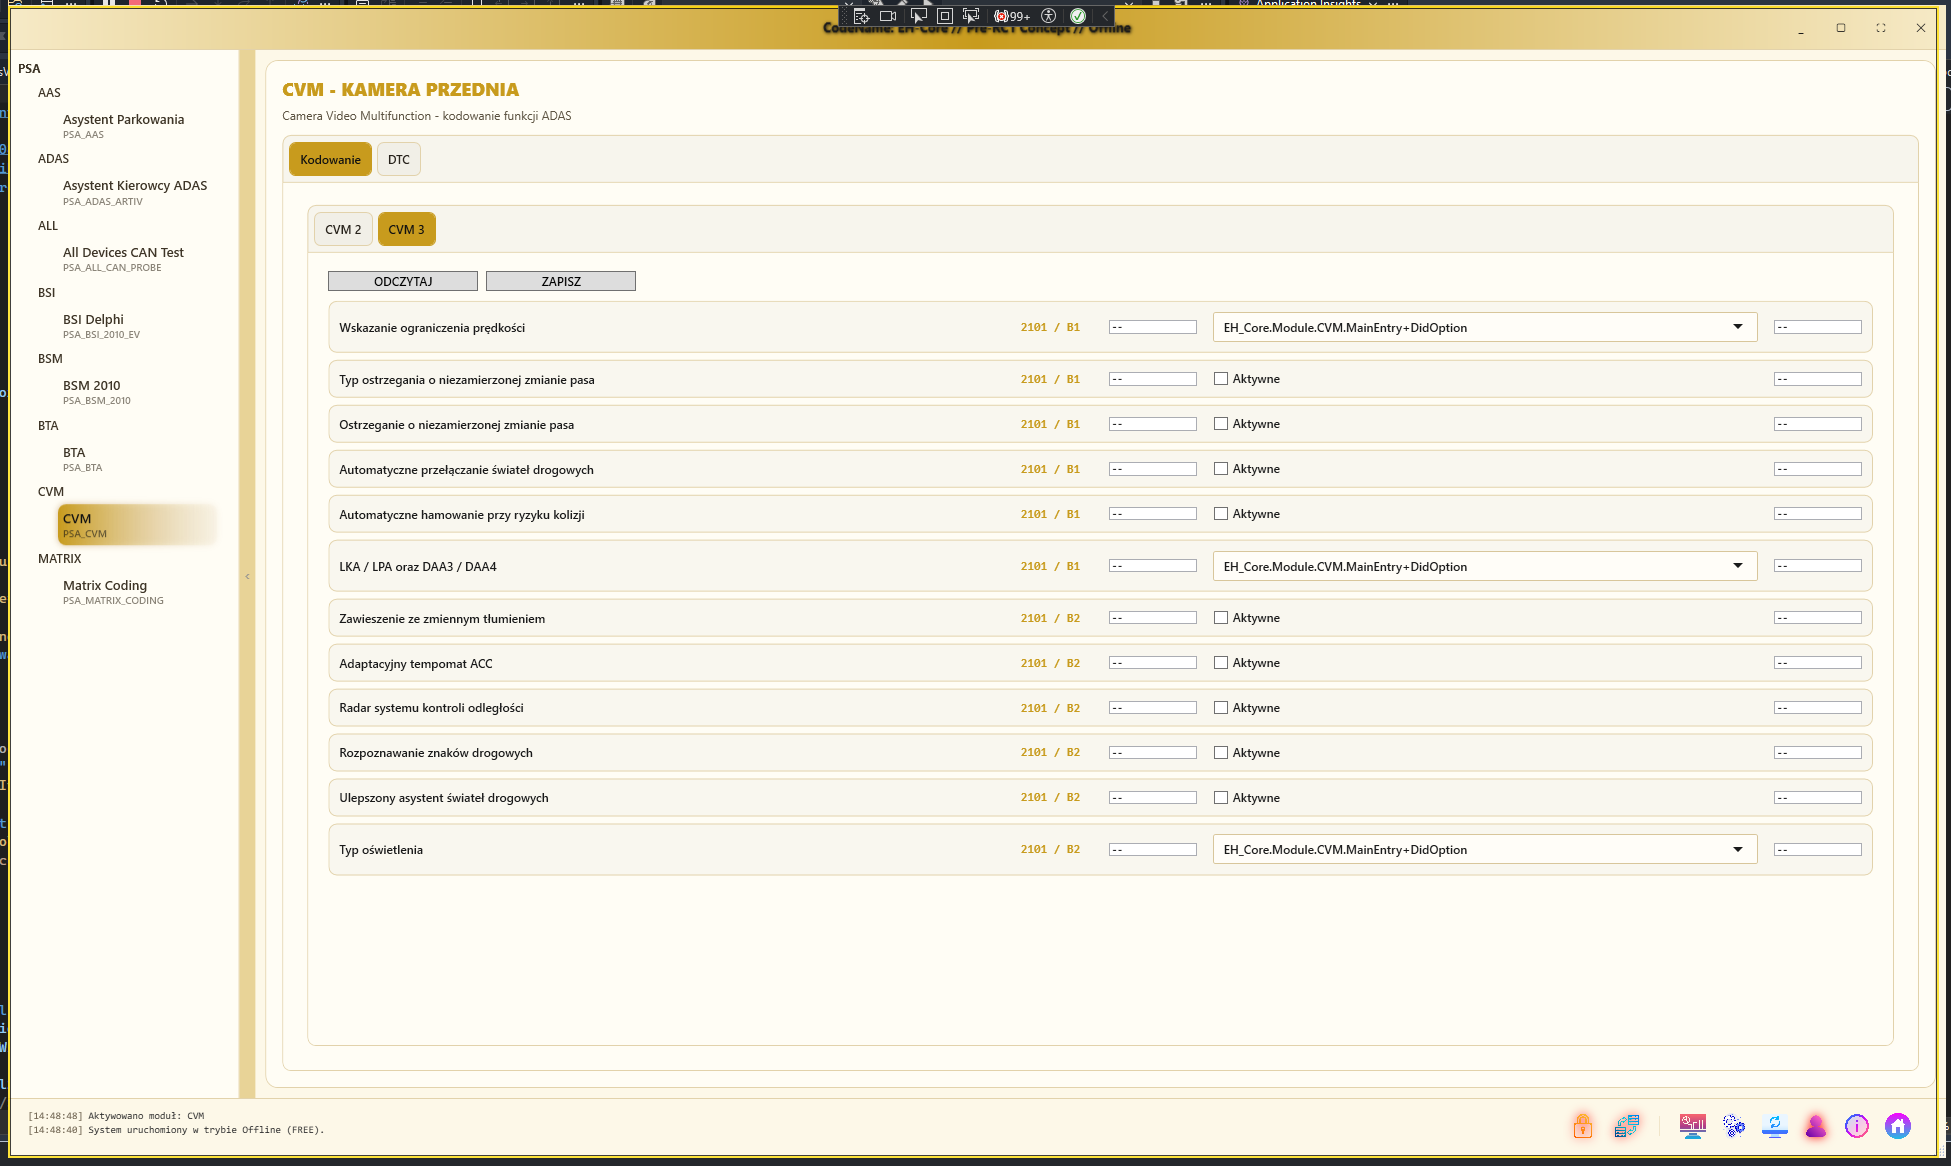Open the Wskazanie ograniczenia prędkości dropdown
The width and height of the screenshot is (1951, 1166).
click(x=1485, y=327)
